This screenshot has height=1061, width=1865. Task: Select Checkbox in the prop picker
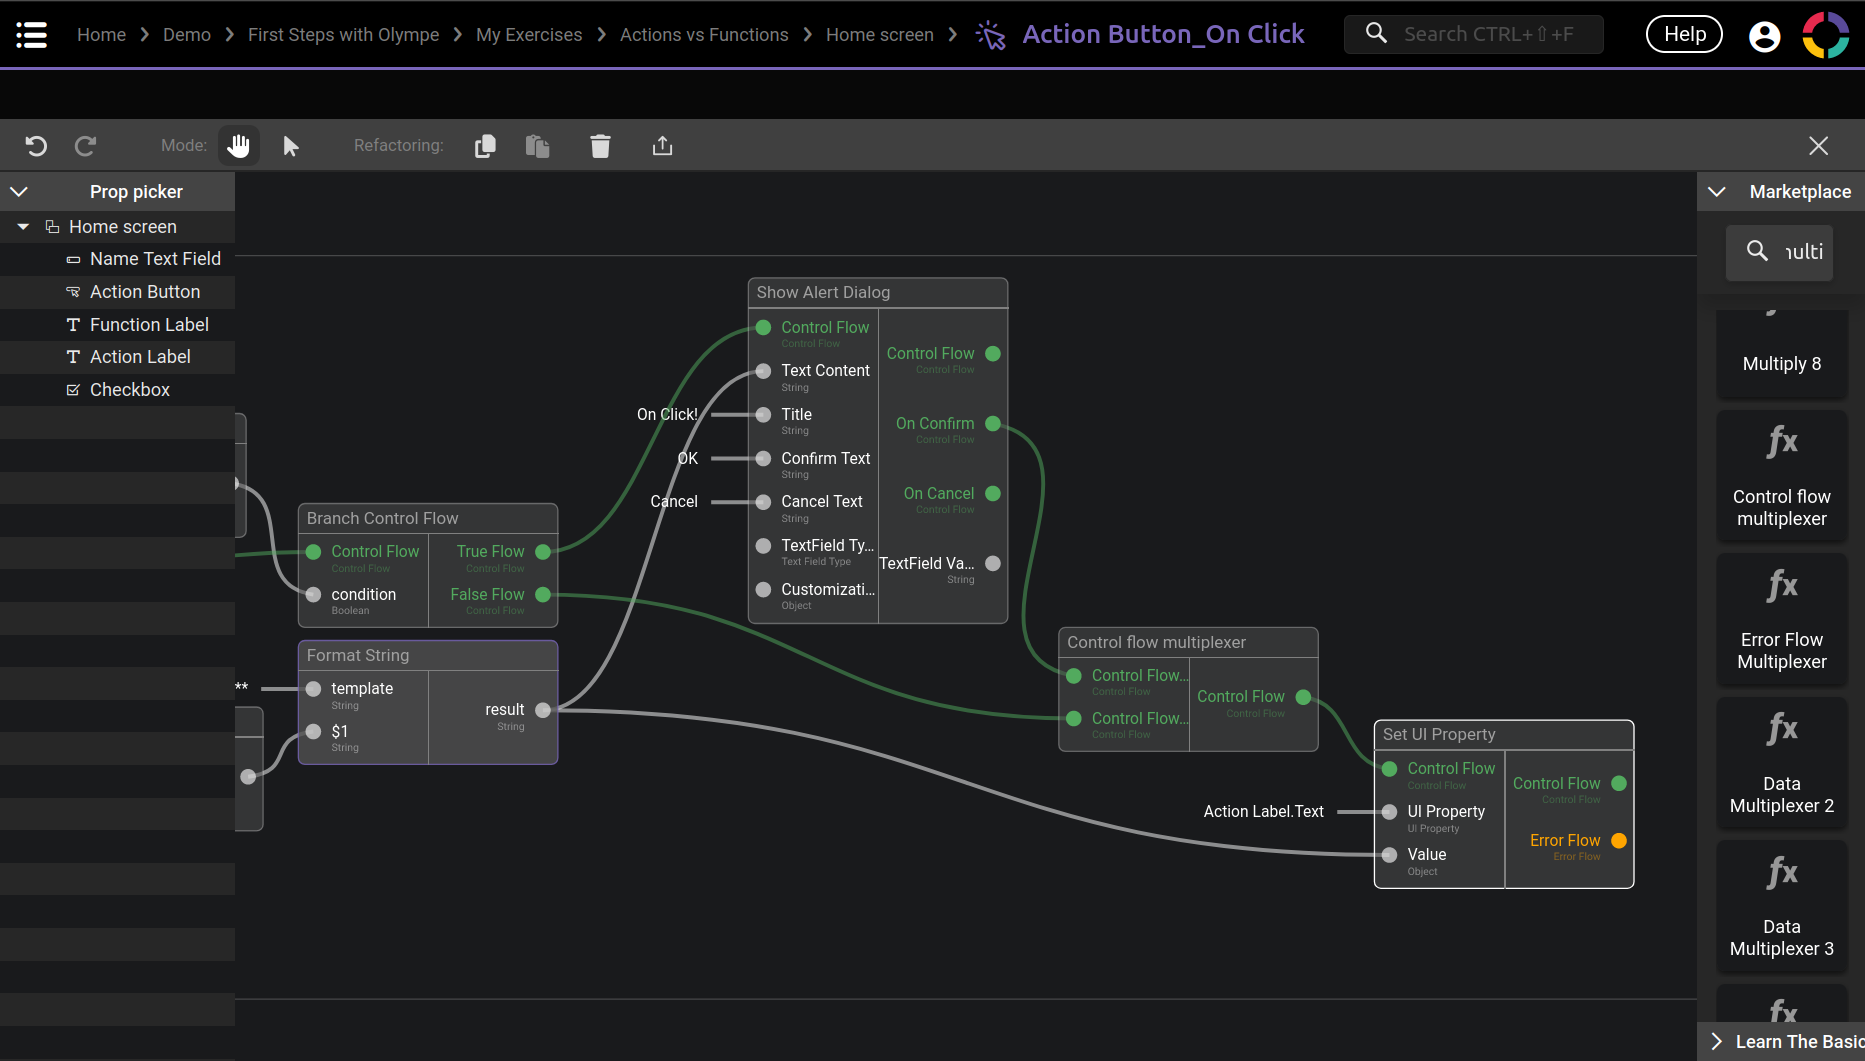coord(129,390)
